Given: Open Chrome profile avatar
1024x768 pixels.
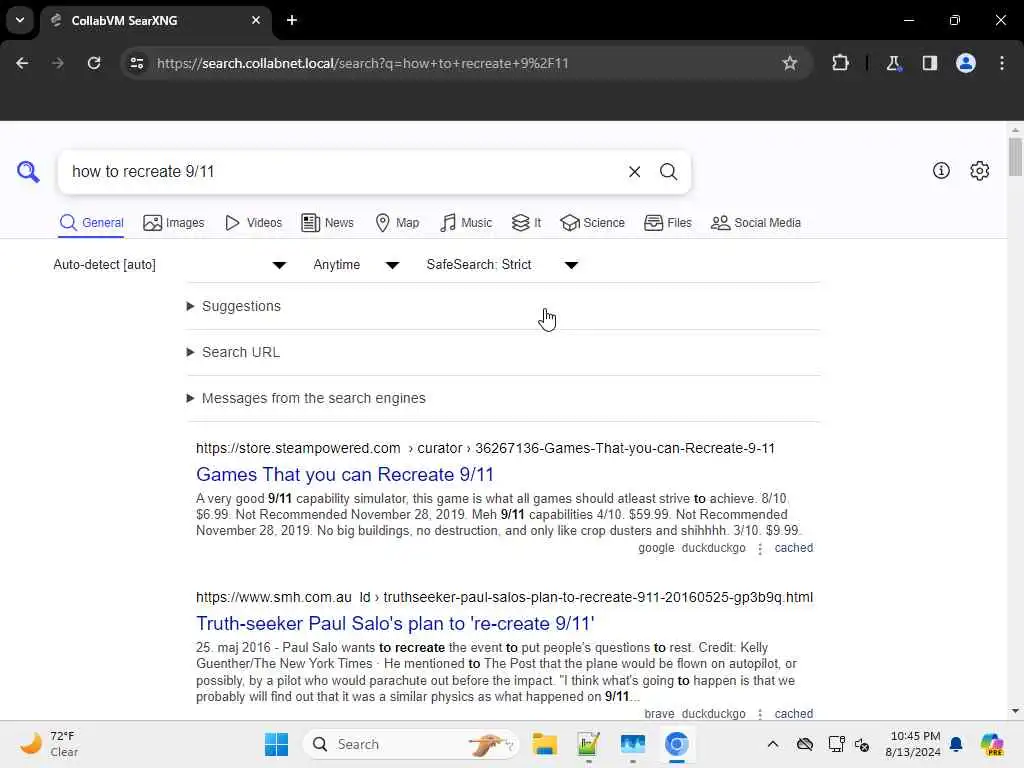Looking at the screenshot, I should click(x=966, y=63).
